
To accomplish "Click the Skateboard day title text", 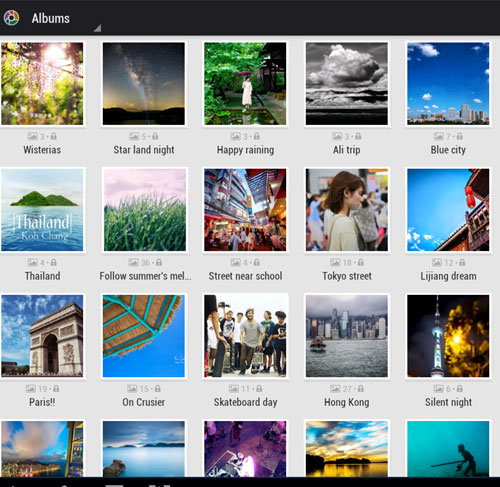I will pyautogui.click(x=245, y=402).
